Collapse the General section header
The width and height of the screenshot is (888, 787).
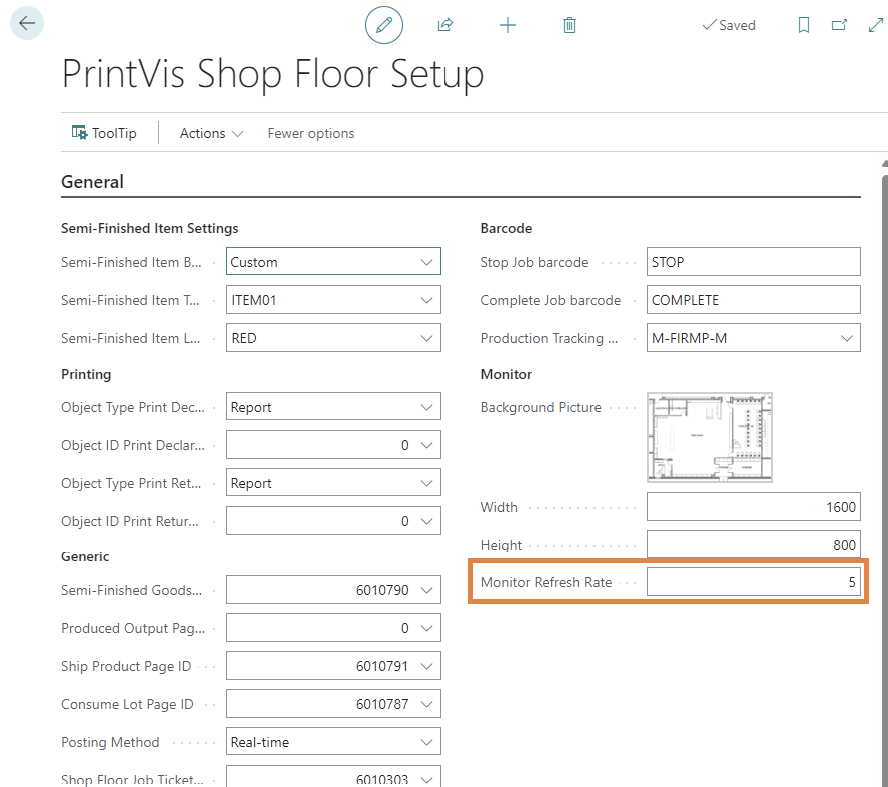click(92, 181)
